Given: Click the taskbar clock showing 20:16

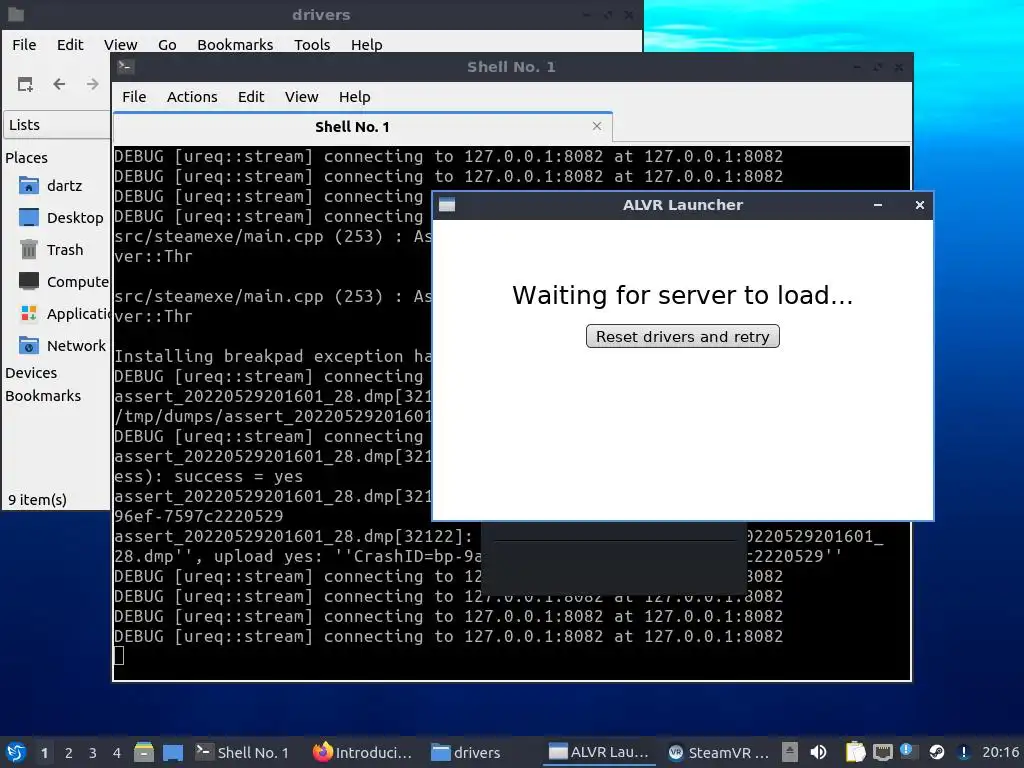Looking at the screenshot, I should pos(1000,752).
